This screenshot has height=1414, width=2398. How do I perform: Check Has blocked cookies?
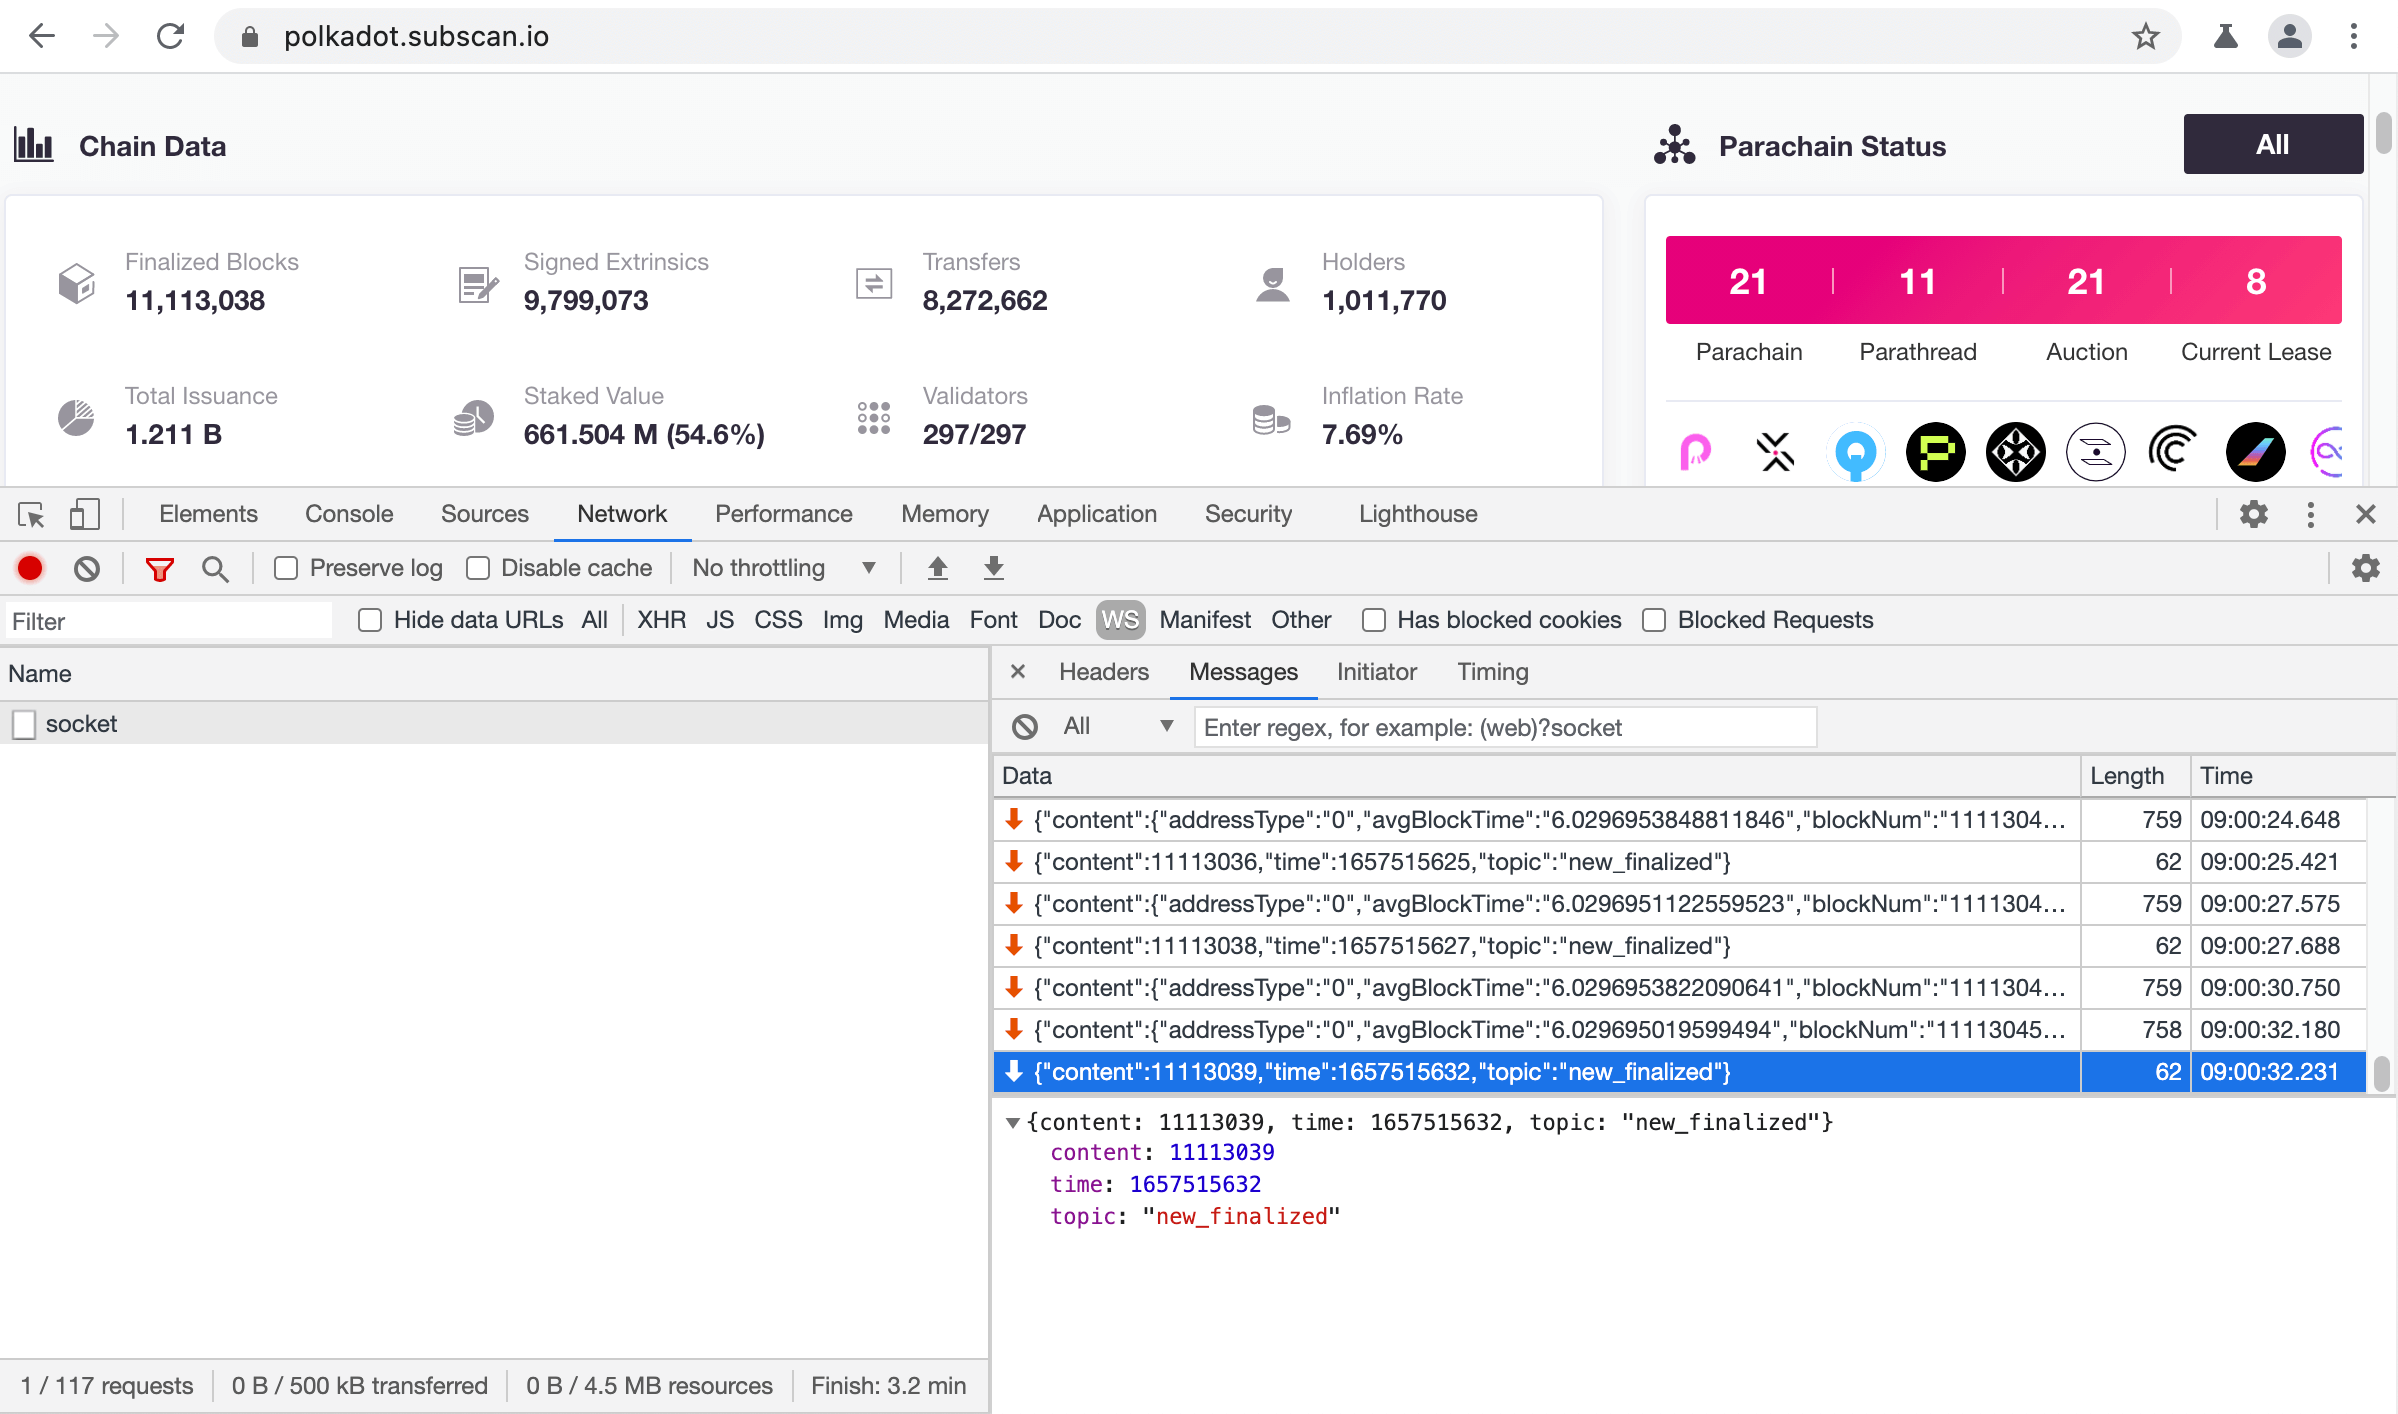click(x=1374, y=620)
